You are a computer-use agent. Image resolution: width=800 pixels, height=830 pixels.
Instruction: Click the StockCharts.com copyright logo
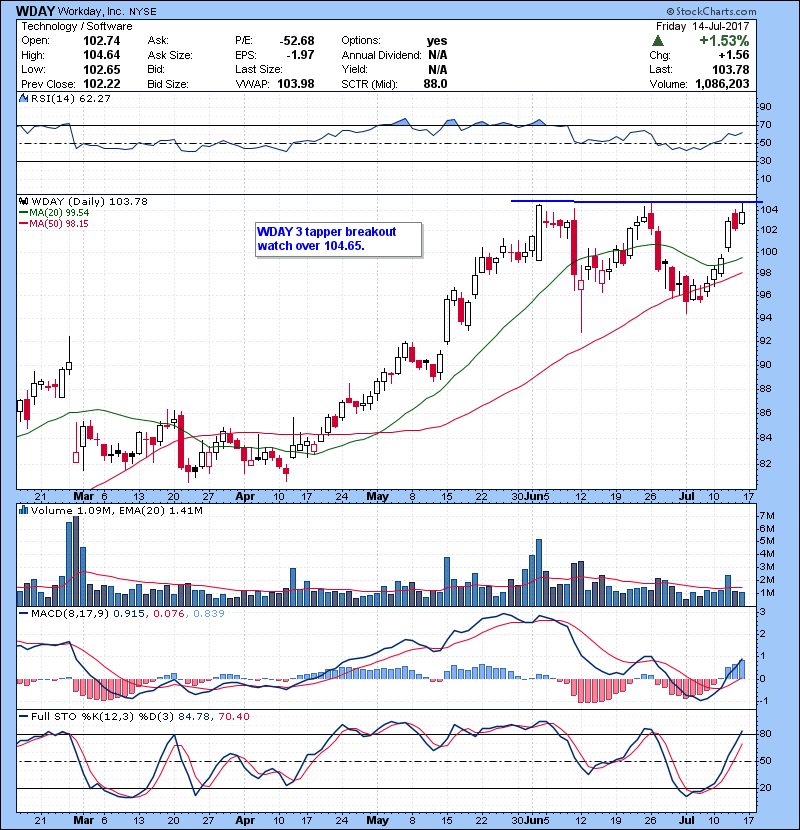pos(711,11)
